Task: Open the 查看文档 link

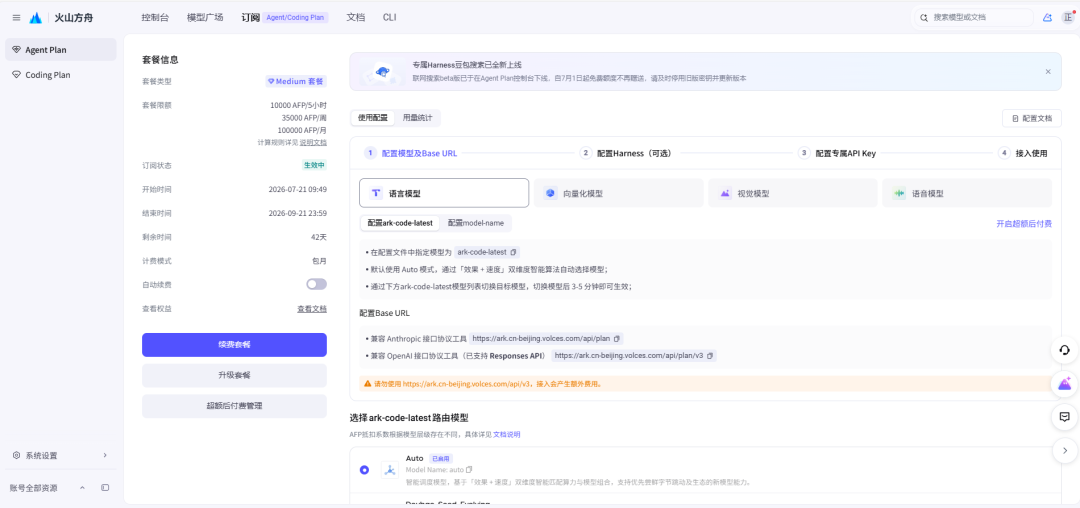Action: coord(312,308)
